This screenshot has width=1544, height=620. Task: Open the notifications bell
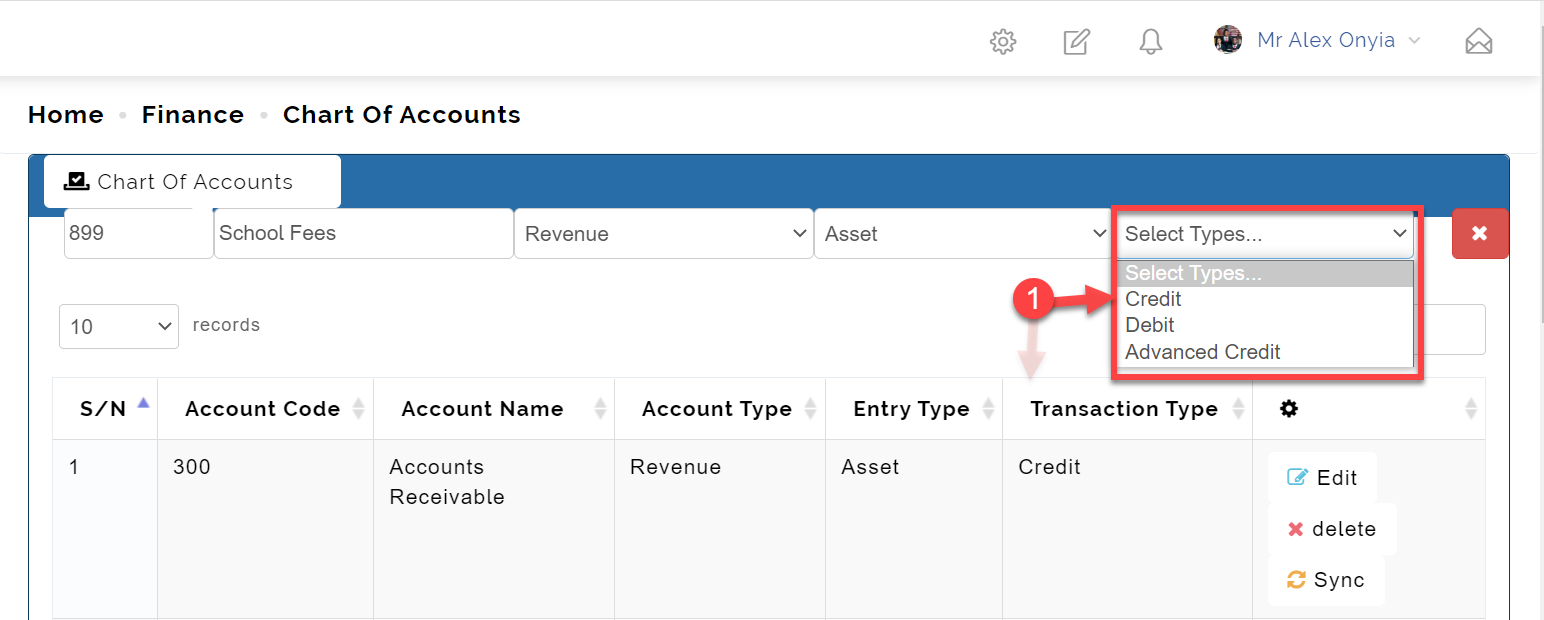coord(1151,41)
